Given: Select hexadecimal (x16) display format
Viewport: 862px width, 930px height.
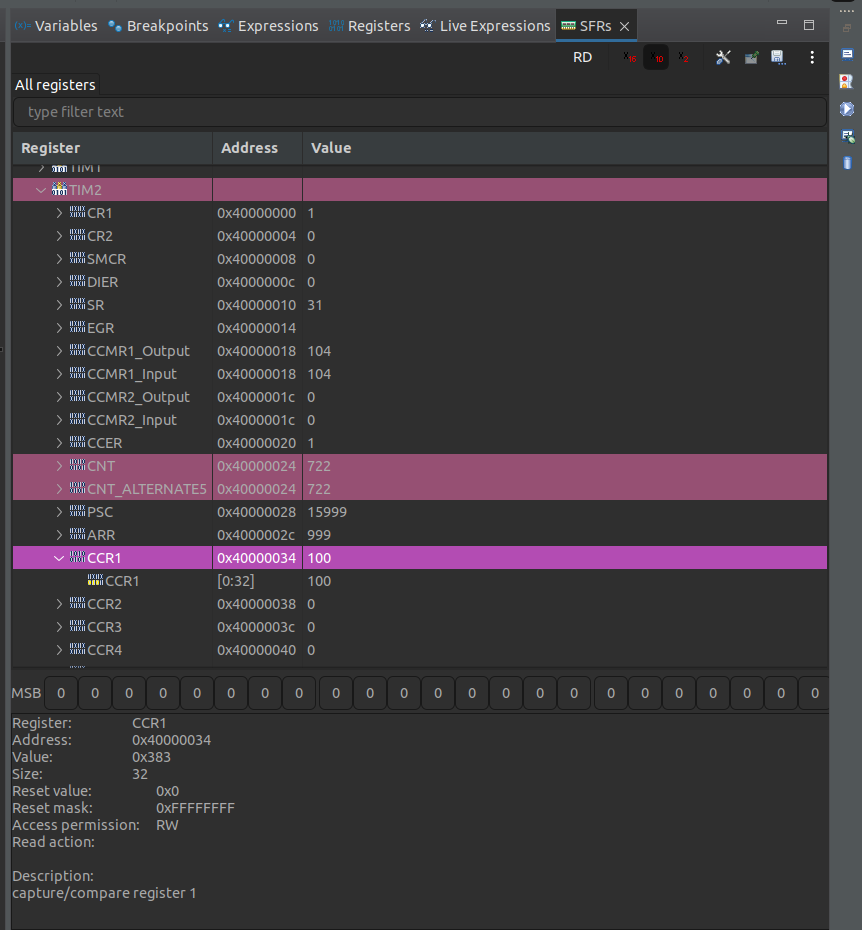Looking at the screenshot, I should point(629,57).
